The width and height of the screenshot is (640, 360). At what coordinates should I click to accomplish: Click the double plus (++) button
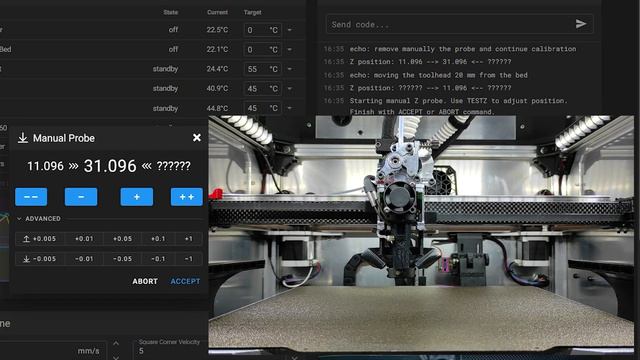click(x=187, y=197)
